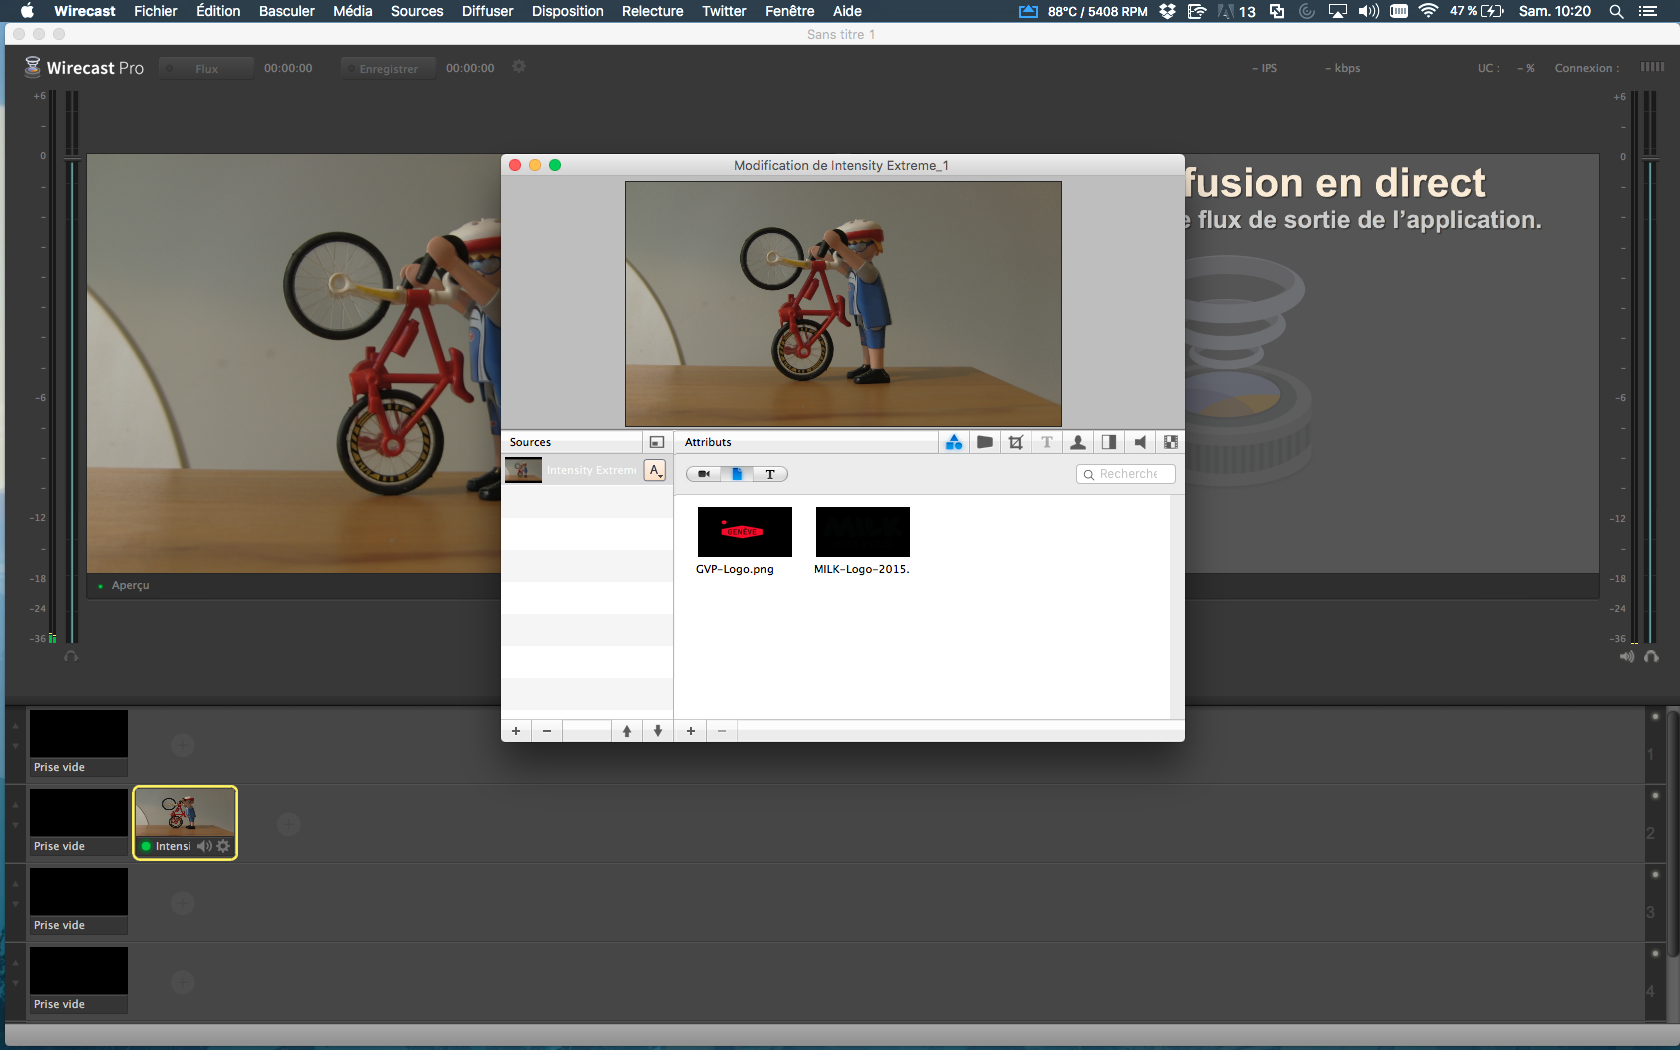Click the move source down arrow
Viewport: 1680px width, 1050px height.
658,731
